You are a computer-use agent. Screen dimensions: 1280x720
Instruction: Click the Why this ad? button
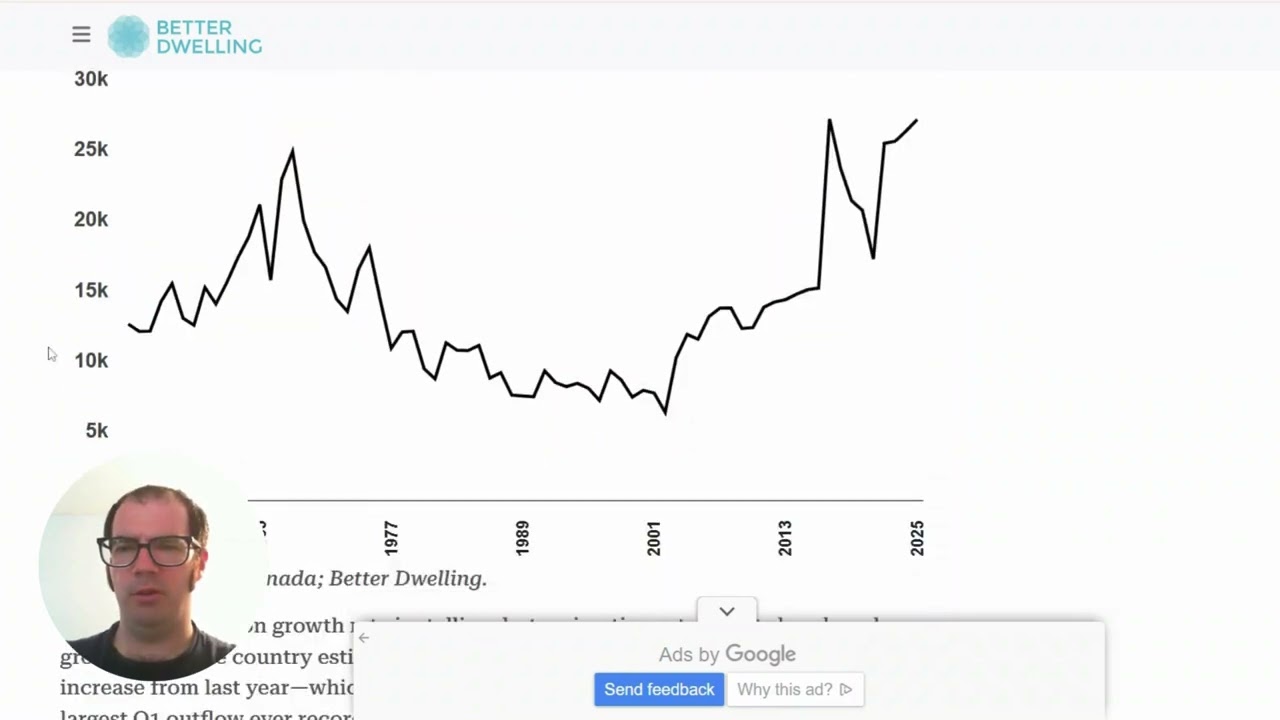(785, 689)
